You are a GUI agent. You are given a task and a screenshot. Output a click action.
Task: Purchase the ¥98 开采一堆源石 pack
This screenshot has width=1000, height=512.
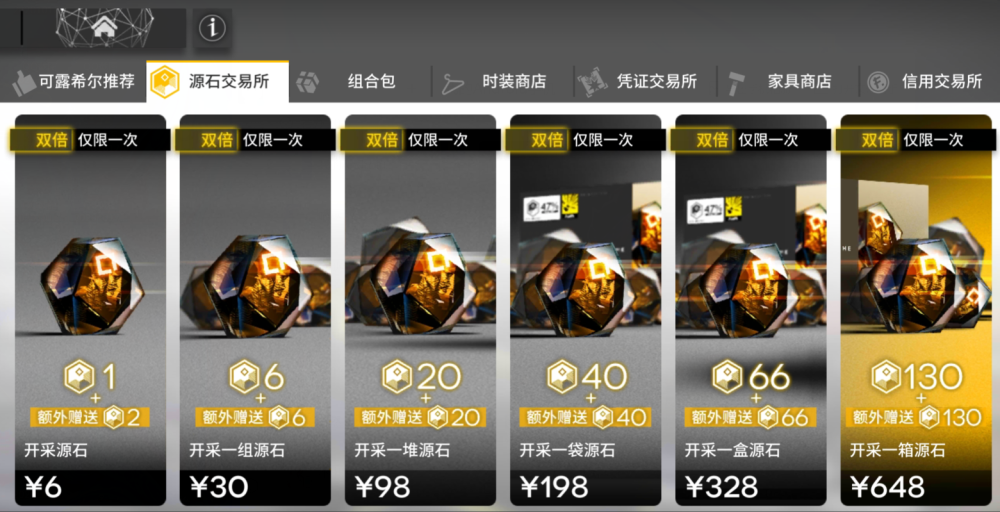[x=420, y=310]
